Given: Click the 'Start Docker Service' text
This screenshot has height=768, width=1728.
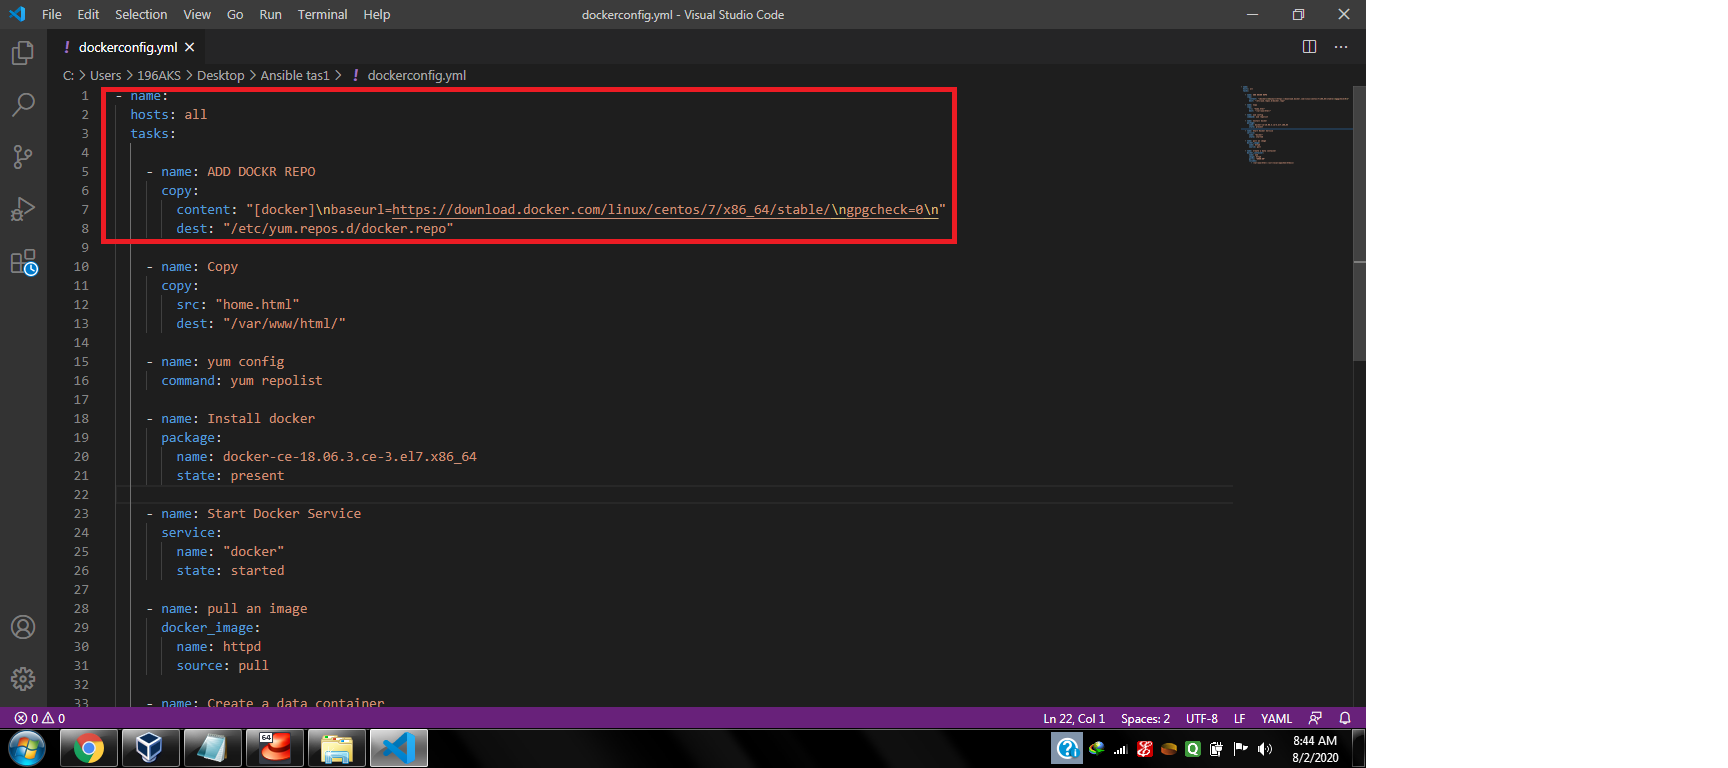Looking at the screenshot, I should coord(284,513).
